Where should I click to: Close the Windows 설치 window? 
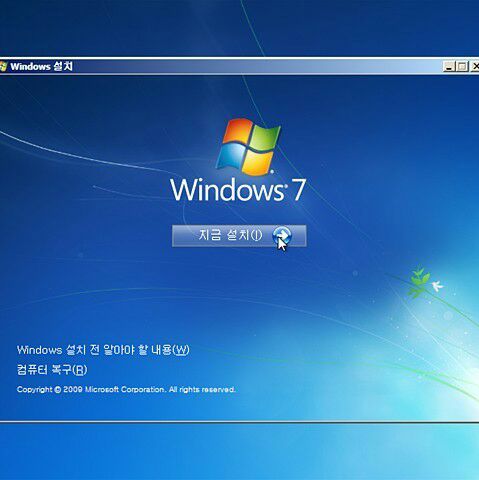(x=475, y=67)
